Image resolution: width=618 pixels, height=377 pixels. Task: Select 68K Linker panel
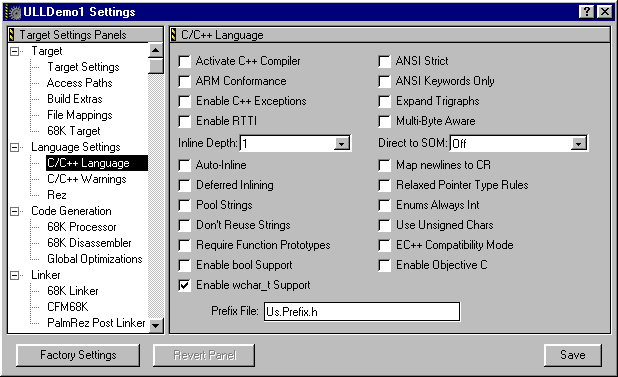pyautogui.click(x=73, y=291)
